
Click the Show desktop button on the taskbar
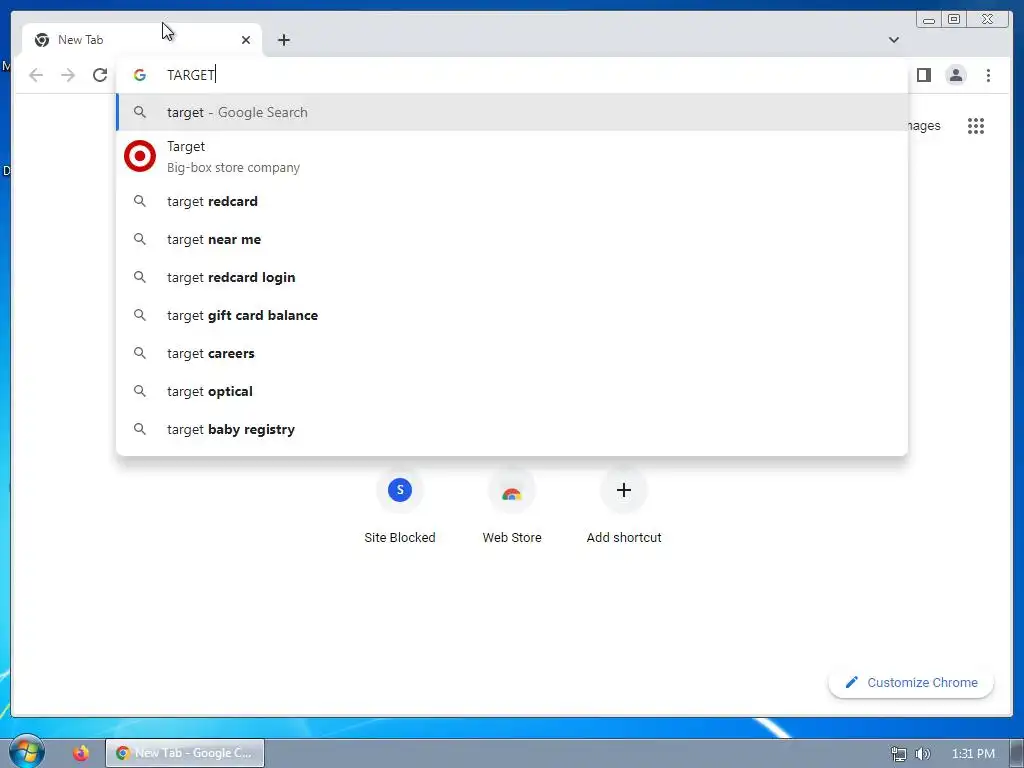[x=1017, y=753]
